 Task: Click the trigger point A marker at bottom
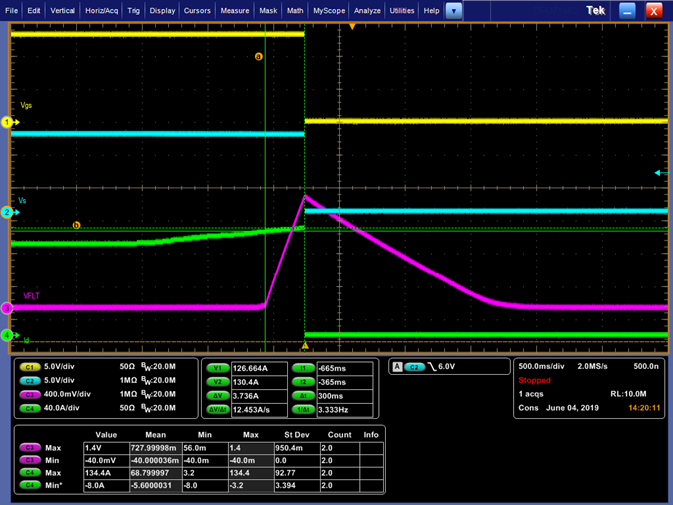point(305,345)
